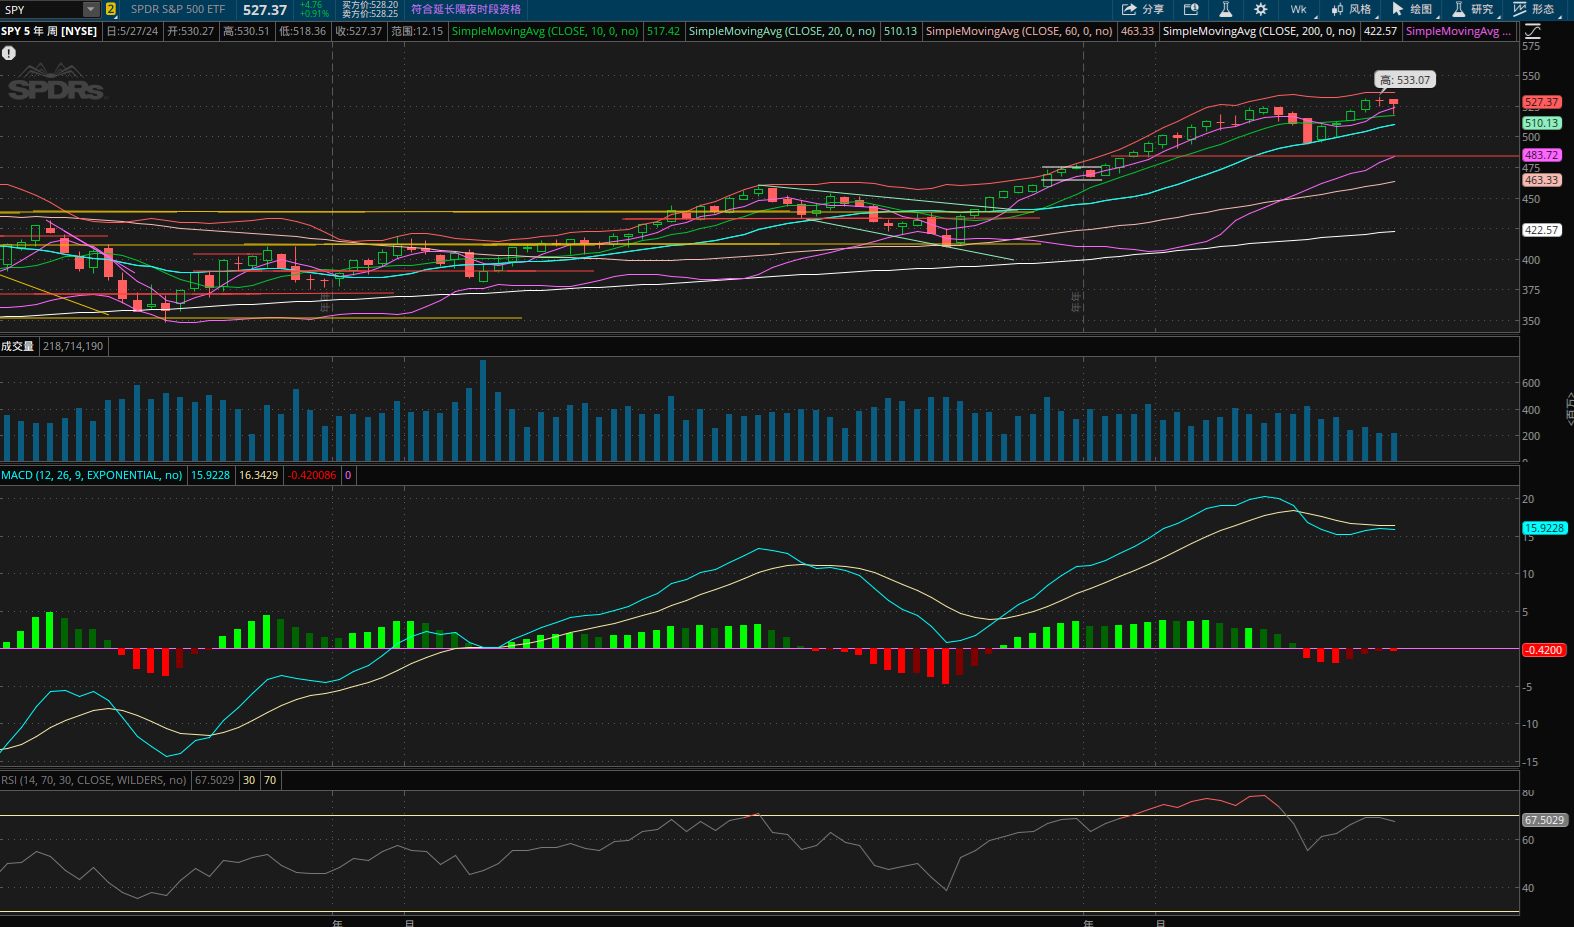The image size is (1574, 927).
Task: Open chart settings gear icon
Action: coord(1261,9)
